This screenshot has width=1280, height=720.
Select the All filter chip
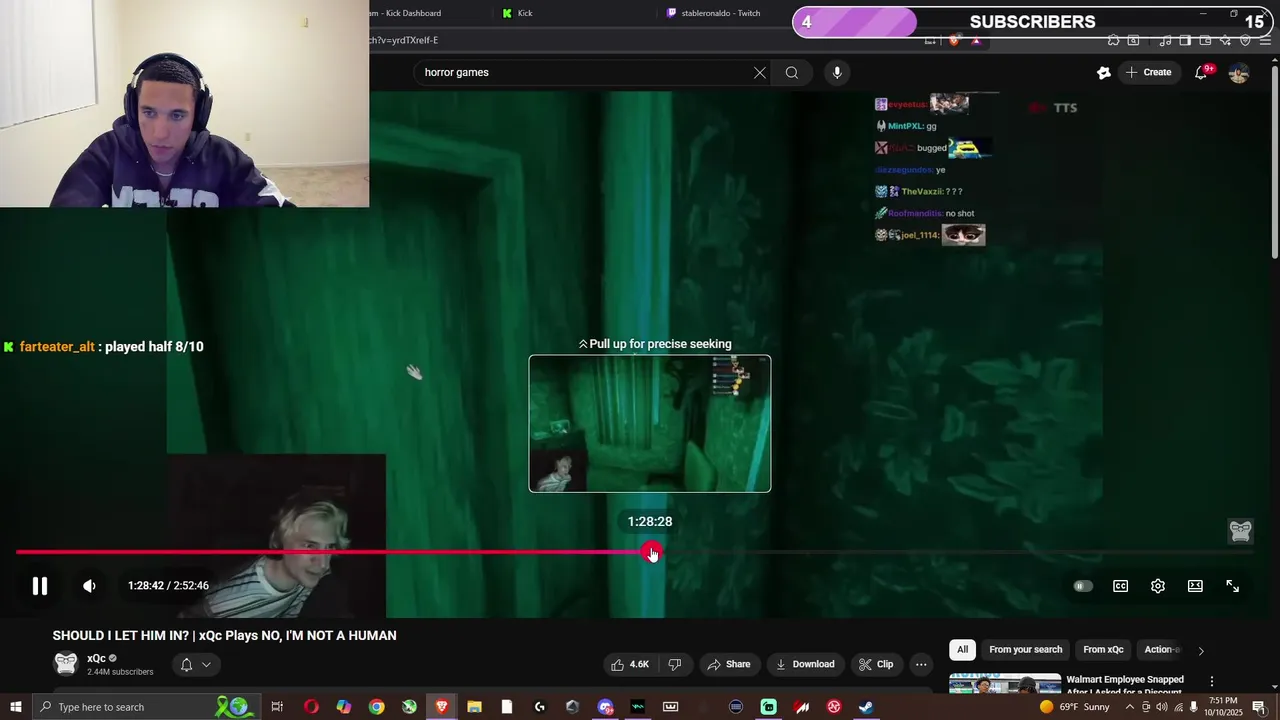(x=962, y=650)
